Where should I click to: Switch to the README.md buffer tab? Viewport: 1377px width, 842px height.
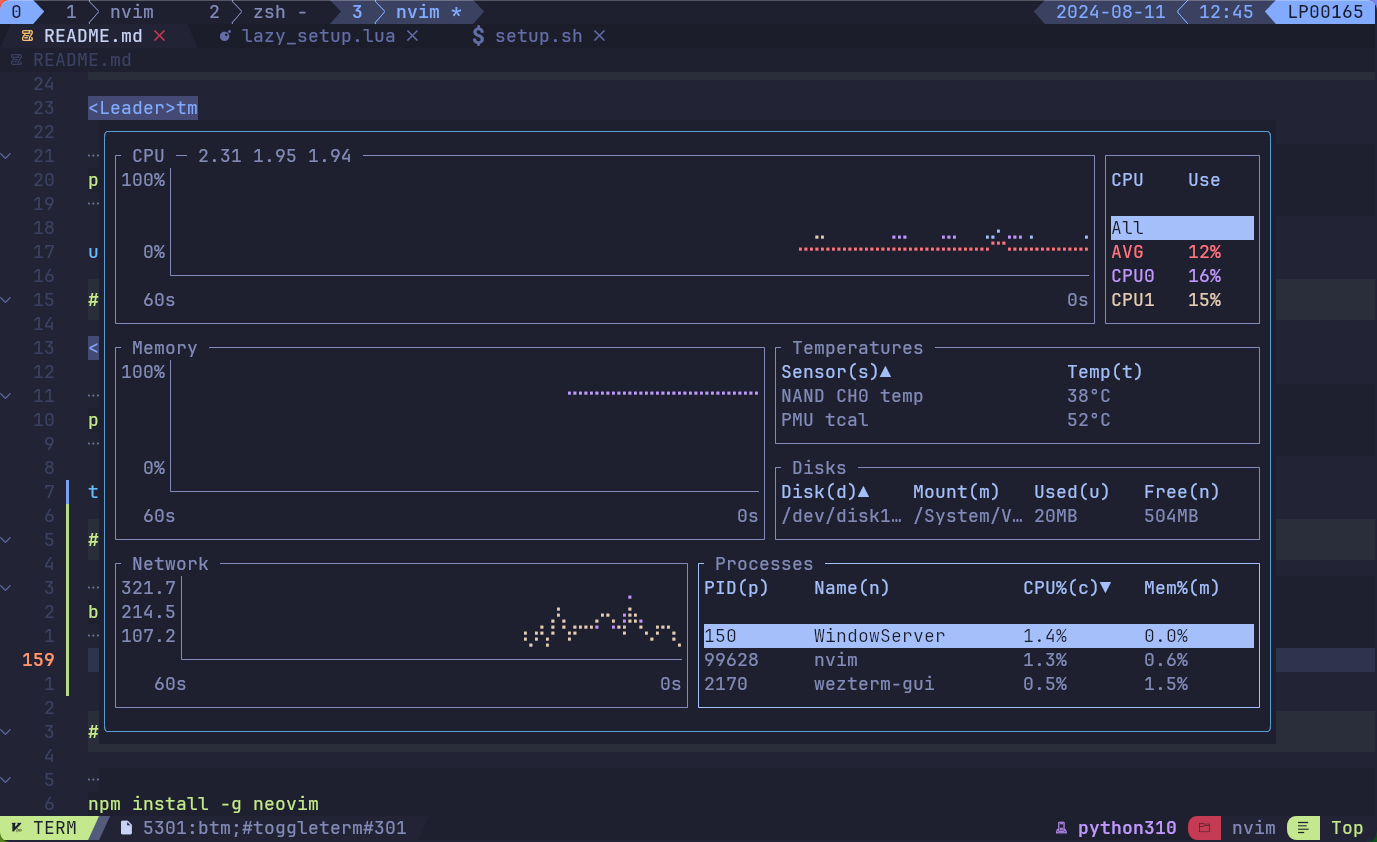click(93, 36)
